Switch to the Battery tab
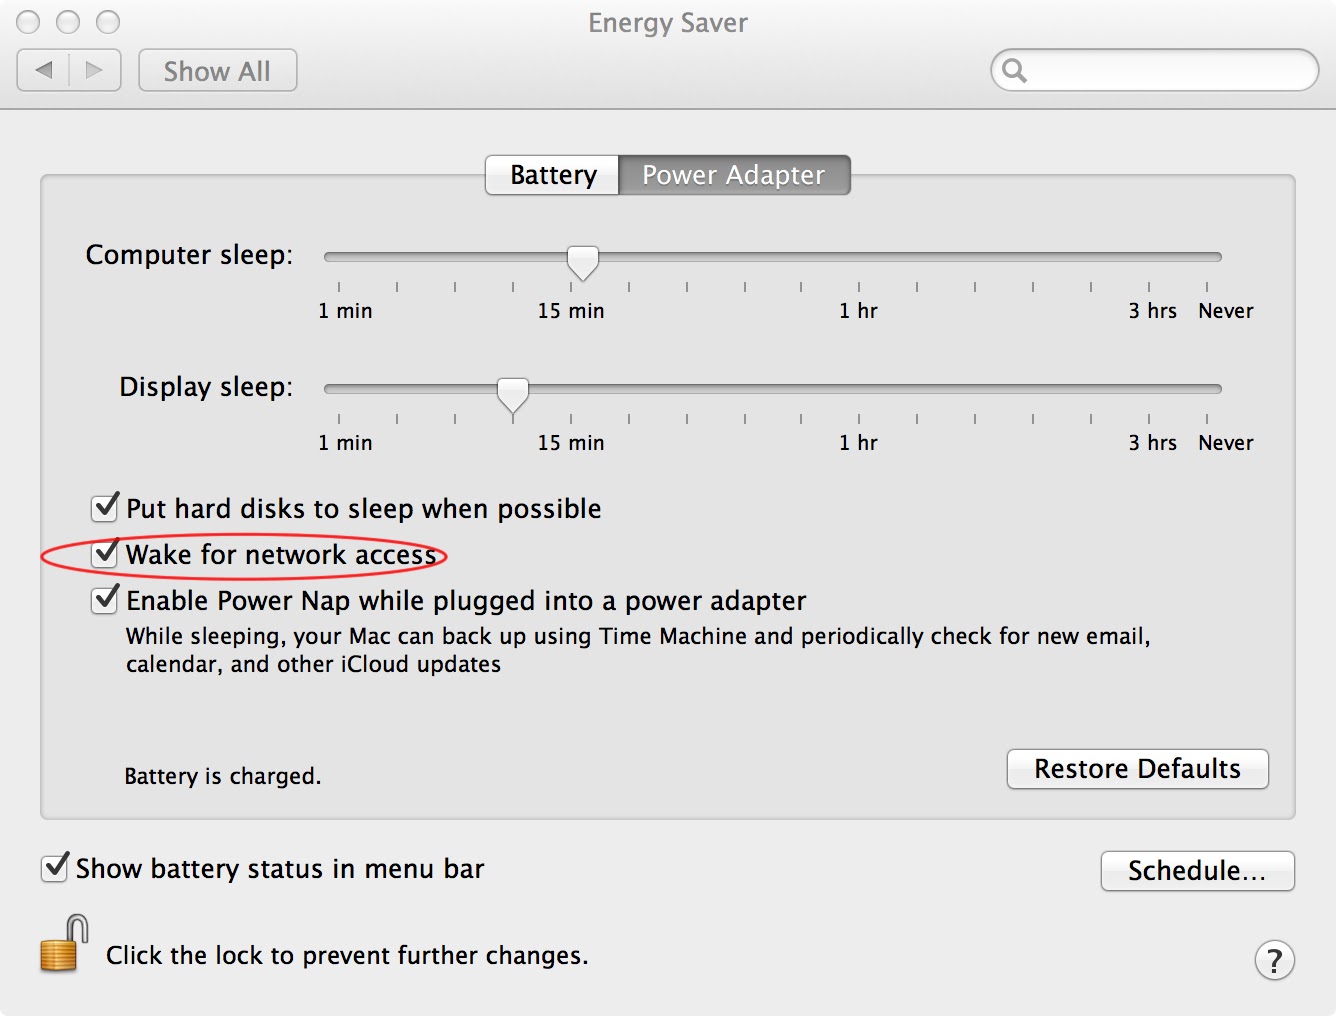 click(551, 174)
